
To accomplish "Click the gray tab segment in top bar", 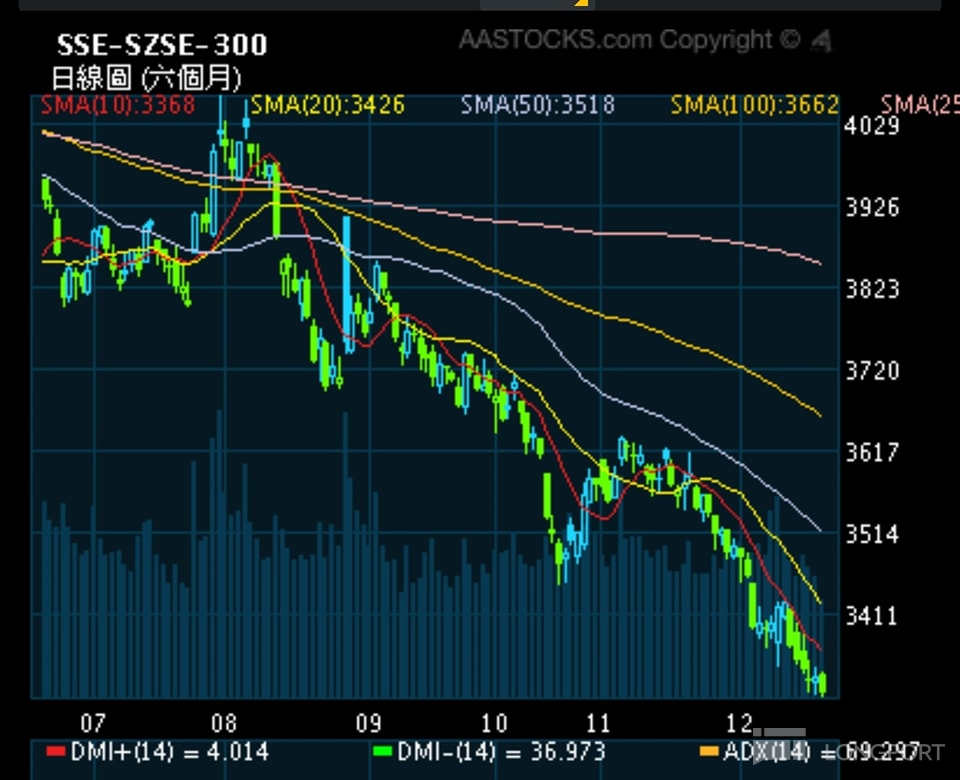I will [536, 4].
